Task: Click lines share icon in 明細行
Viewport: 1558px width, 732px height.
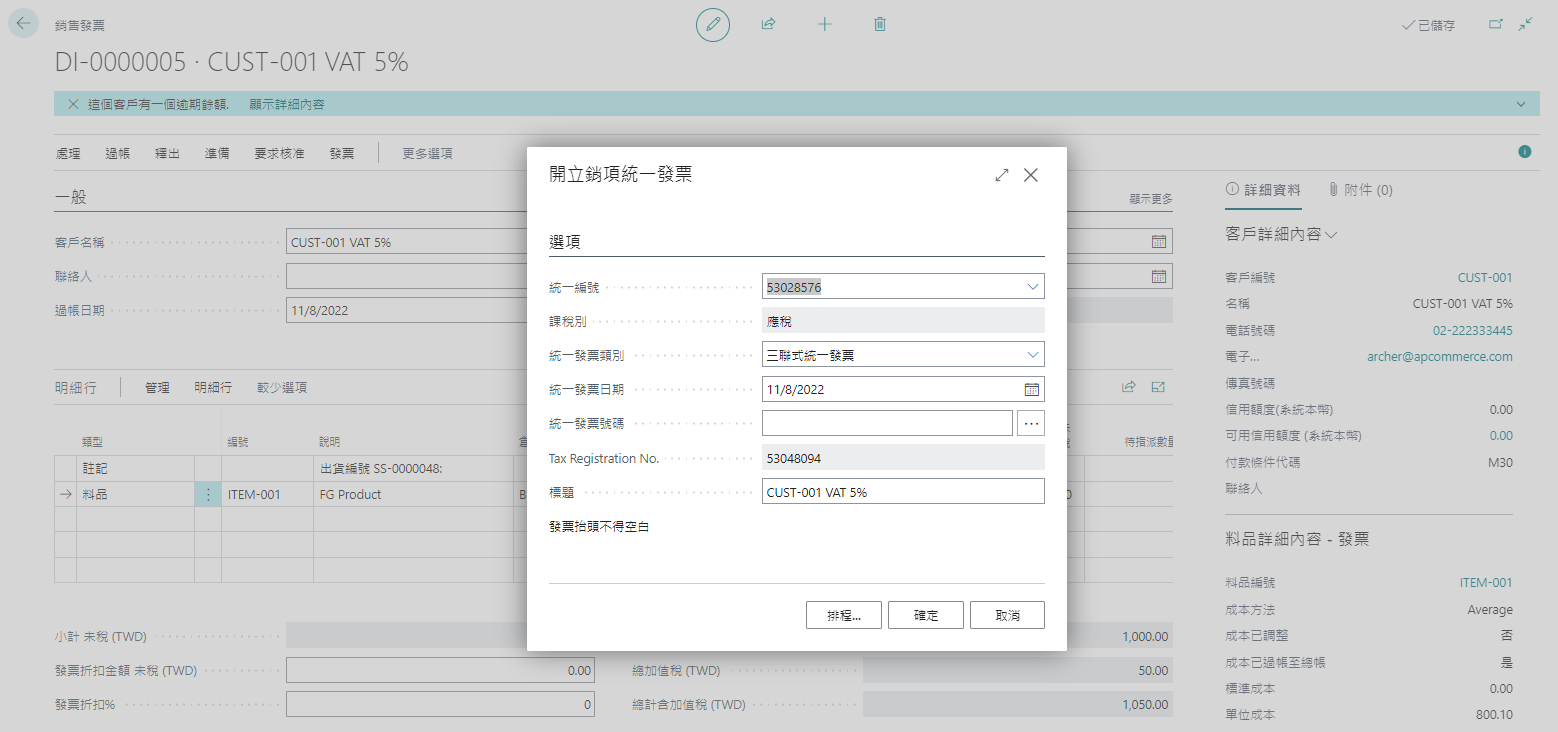Action: (x=1129, y=387)
